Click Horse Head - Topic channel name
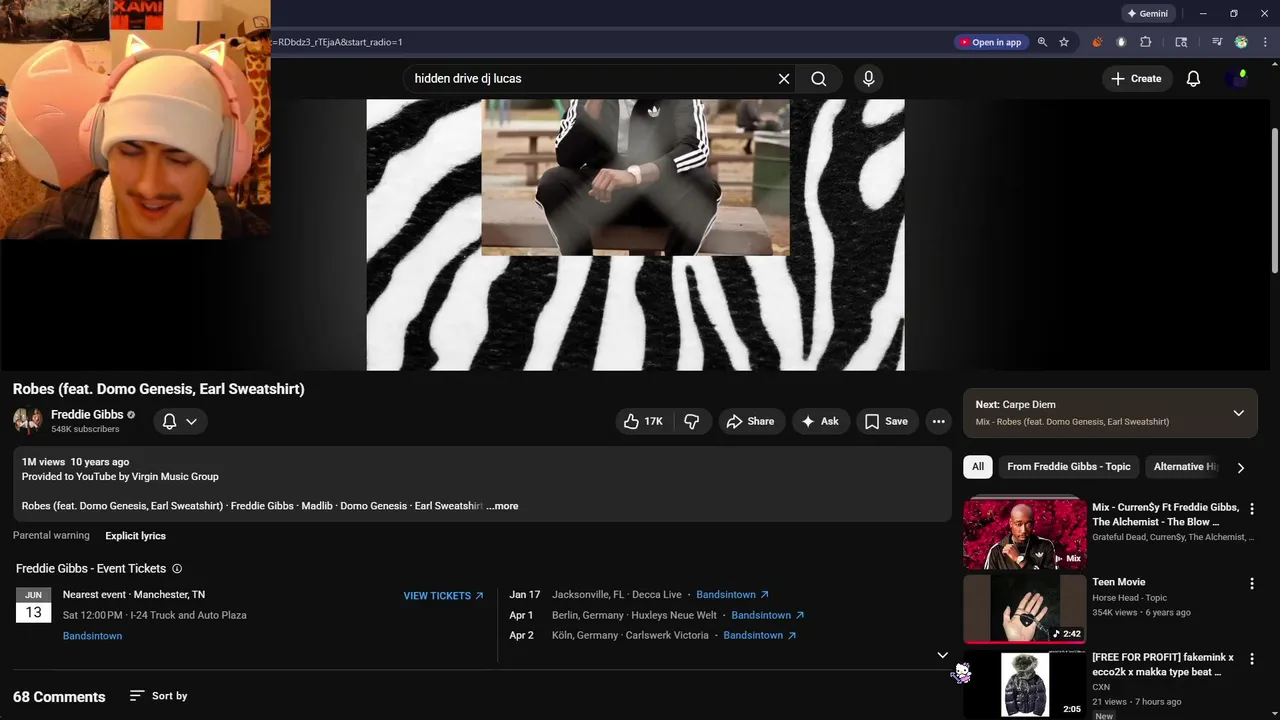The image size is (1280, 720). [1129, 598]
